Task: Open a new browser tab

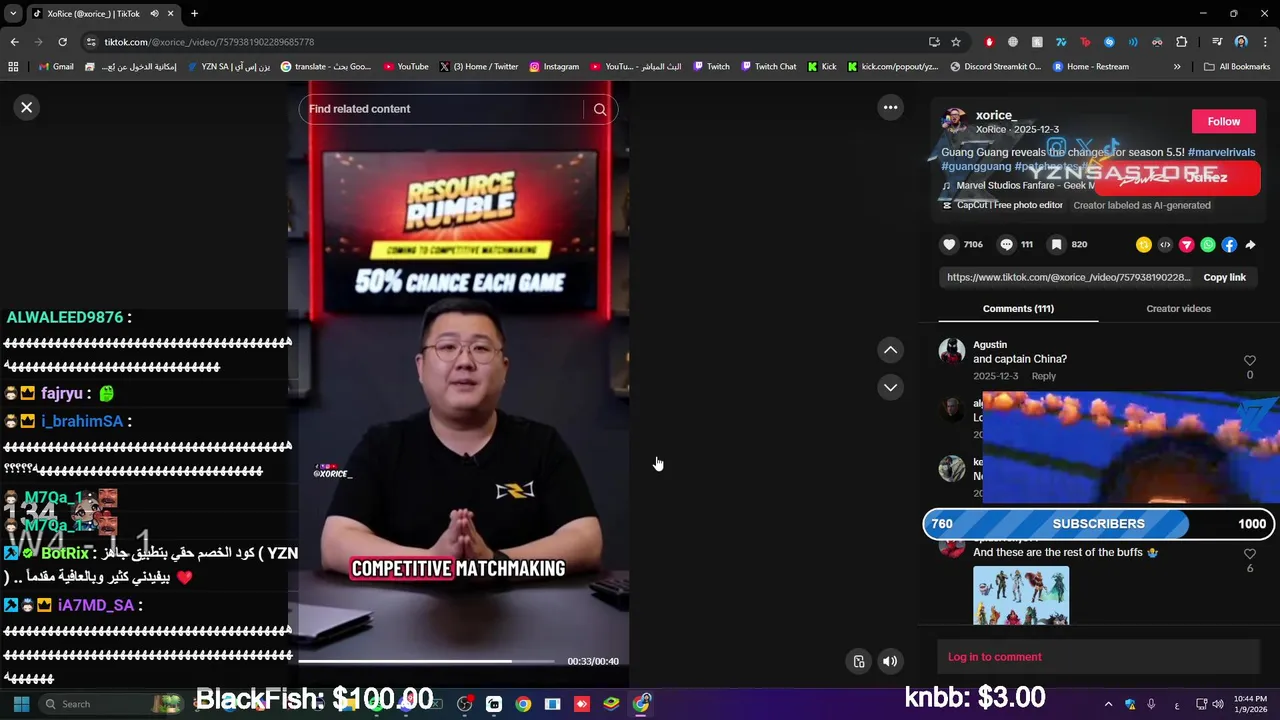Action: [x=194, y=13]
